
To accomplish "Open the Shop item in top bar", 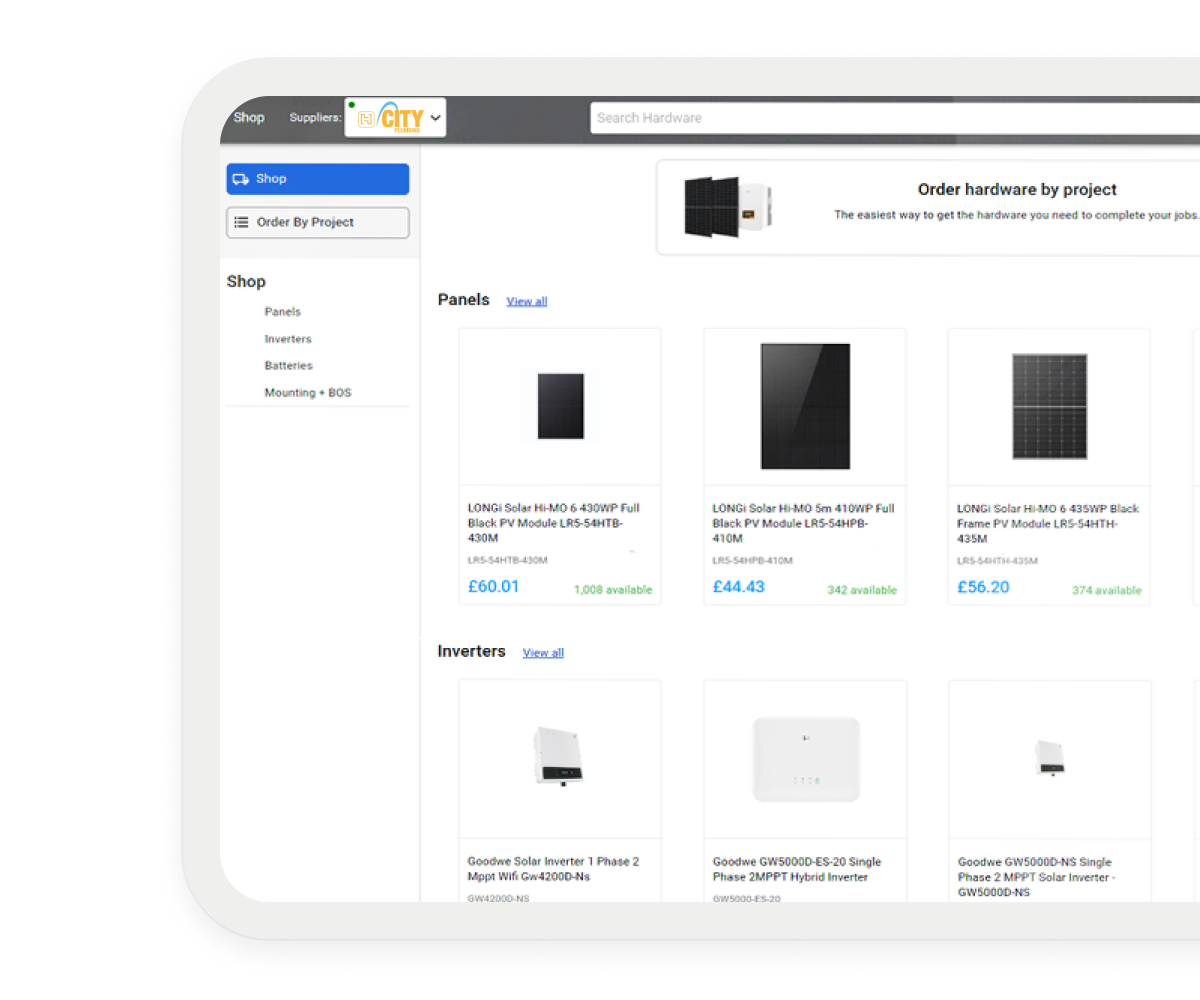I will pyautogui.click(x=249, y=117).
